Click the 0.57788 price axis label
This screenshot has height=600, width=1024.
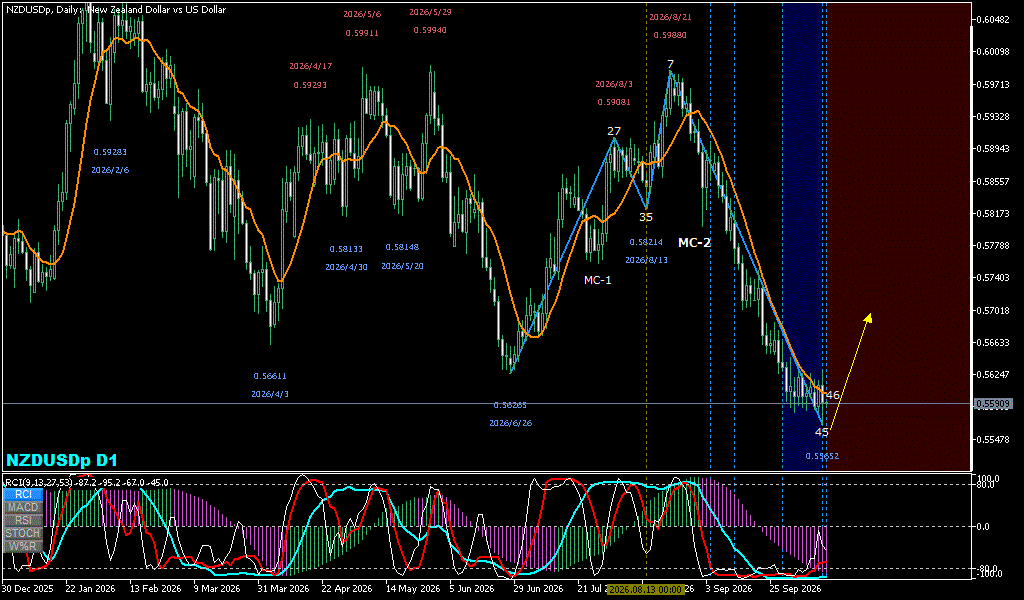(x=993, y=245)
